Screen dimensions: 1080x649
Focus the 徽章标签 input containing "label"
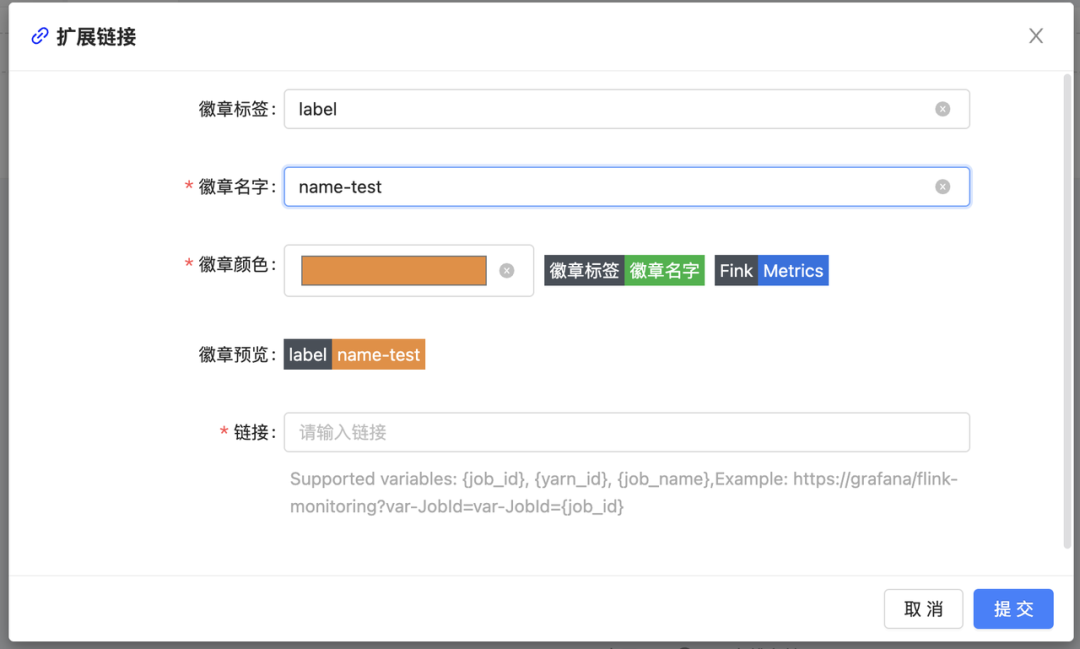[610, 109]
